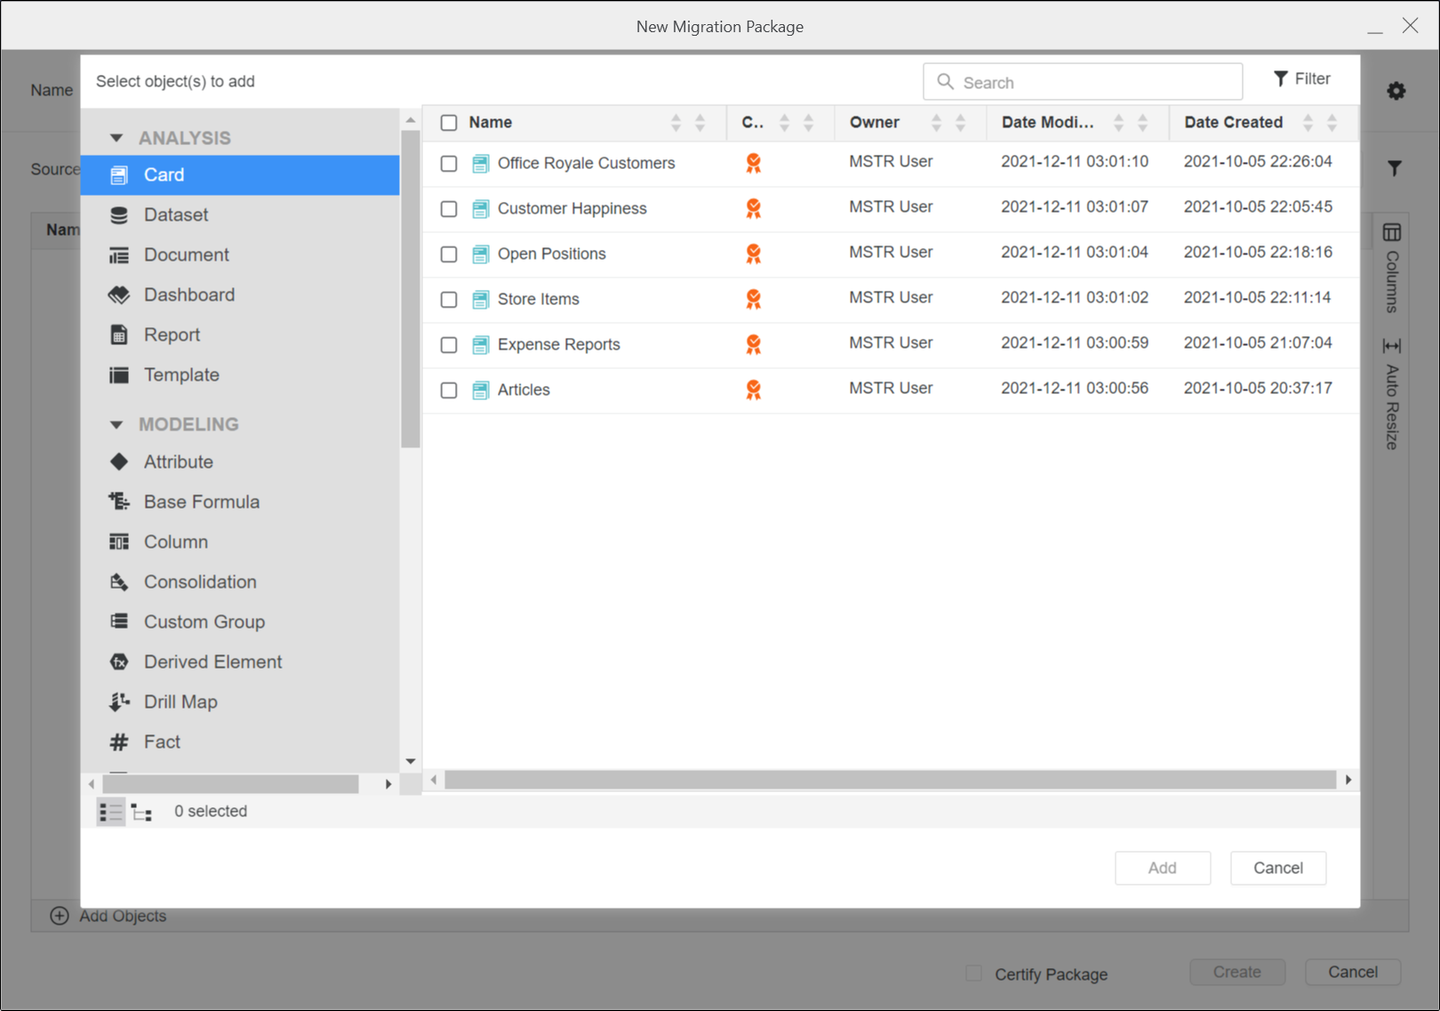Check the Customer Happiness checkbox
Viewport: 1440px width, 1011px height.
(449, 209)
